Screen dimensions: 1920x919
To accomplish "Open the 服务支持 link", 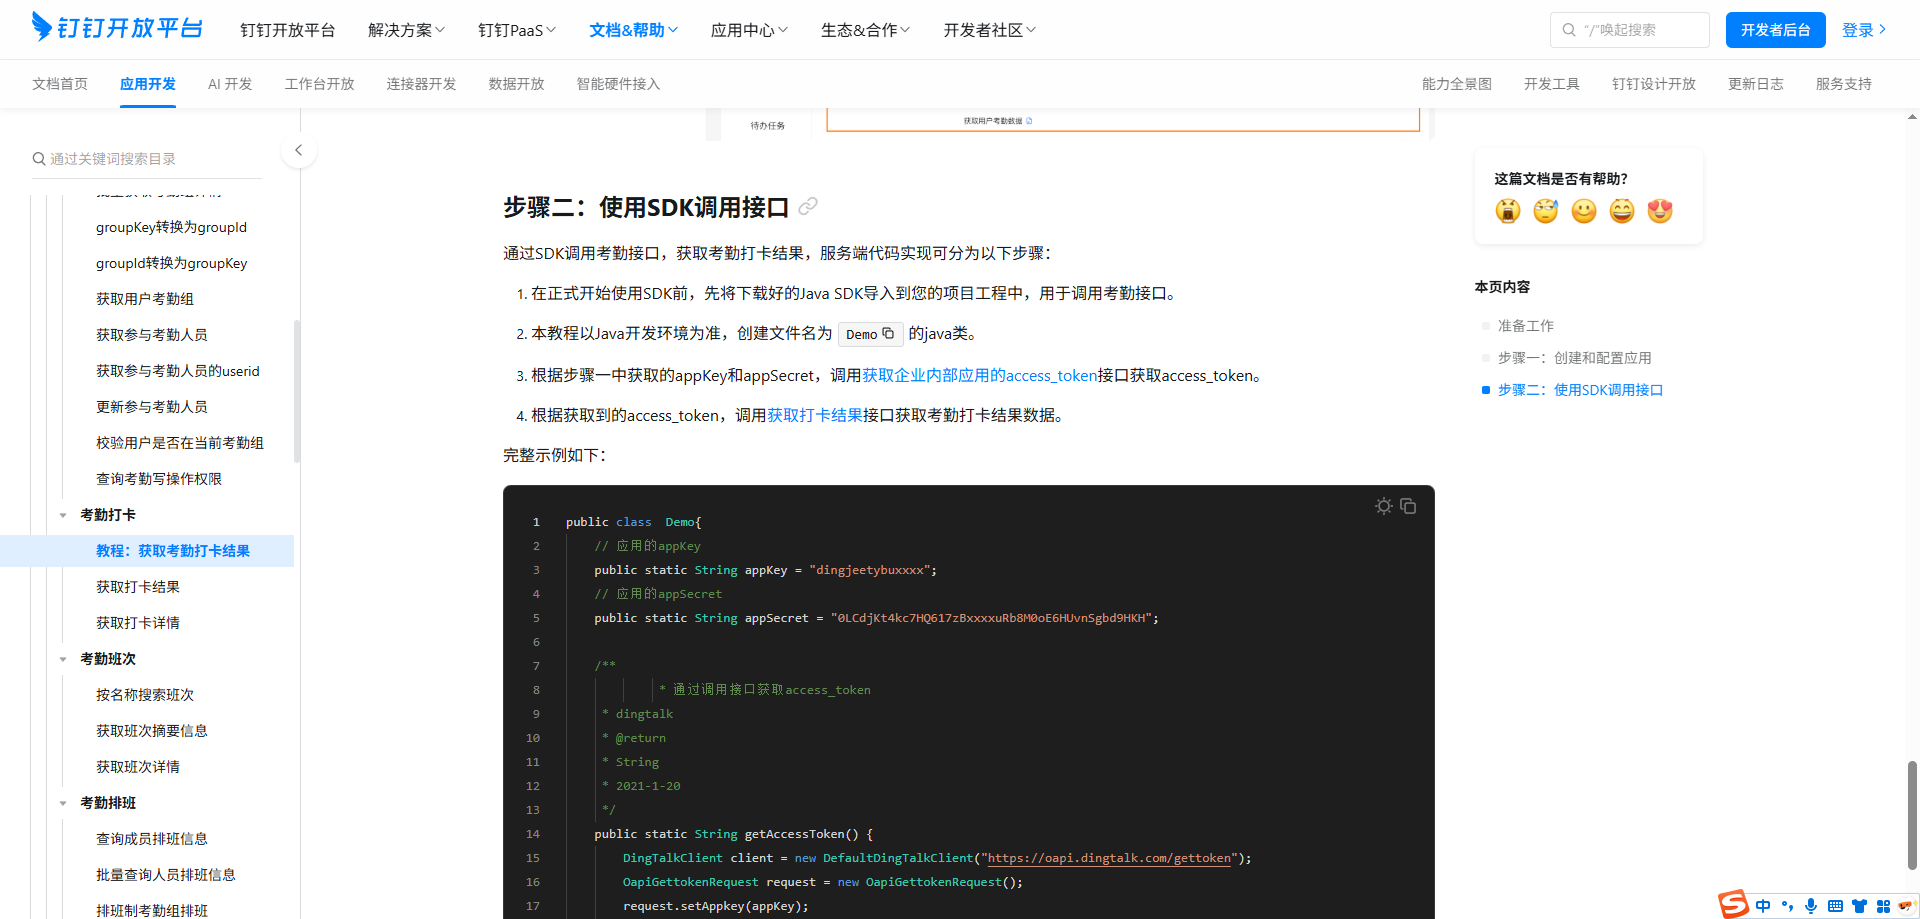I will point(1844,84).
